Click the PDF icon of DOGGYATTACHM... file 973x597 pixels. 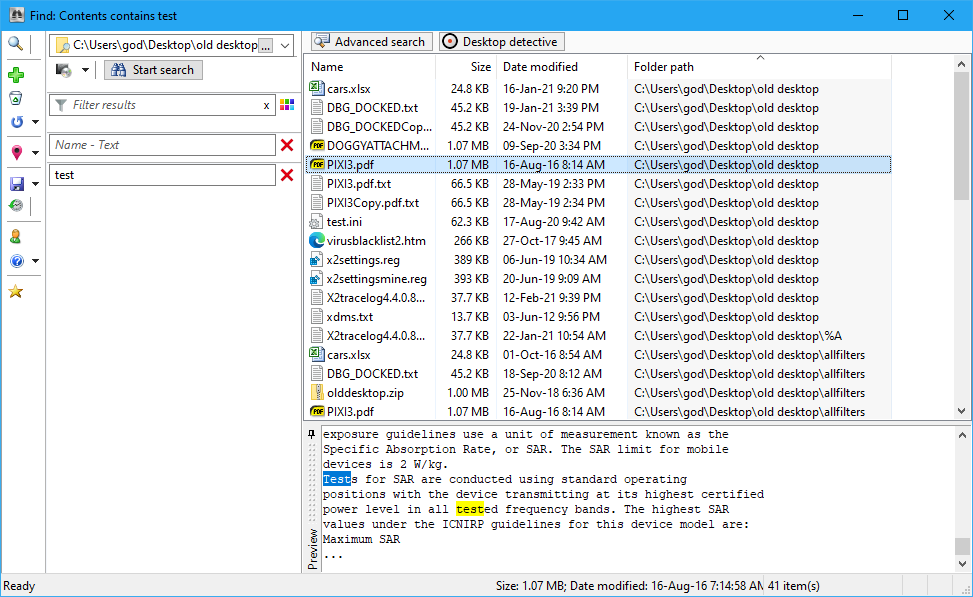(x=316, y=145)
